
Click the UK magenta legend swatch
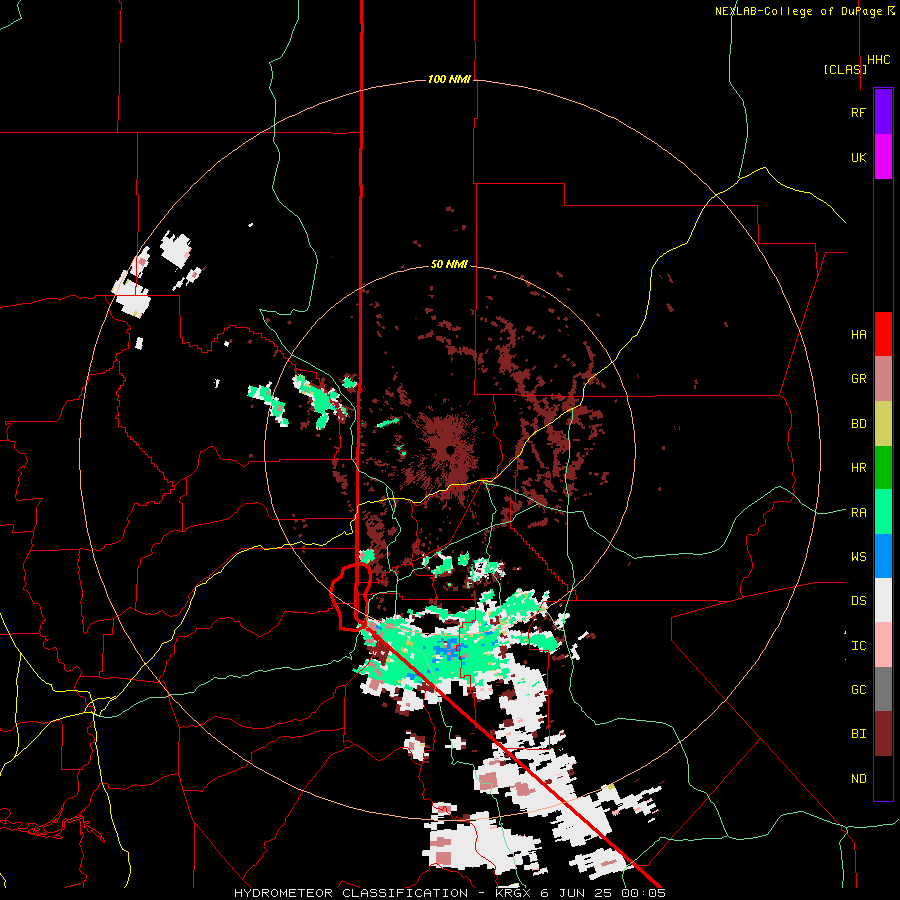(883, 157)
